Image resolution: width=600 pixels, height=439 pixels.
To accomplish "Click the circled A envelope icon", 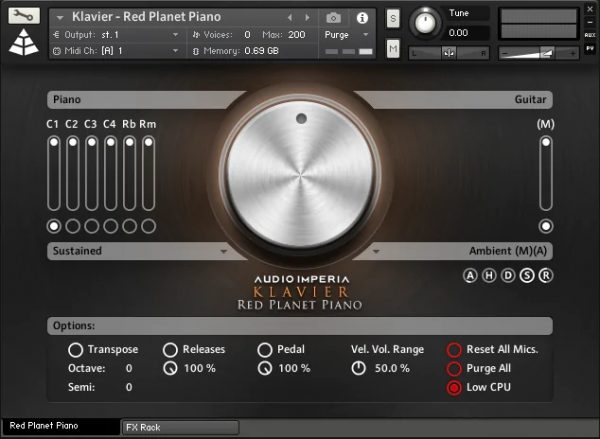I will pyautogui.click(x=470, y=276).
